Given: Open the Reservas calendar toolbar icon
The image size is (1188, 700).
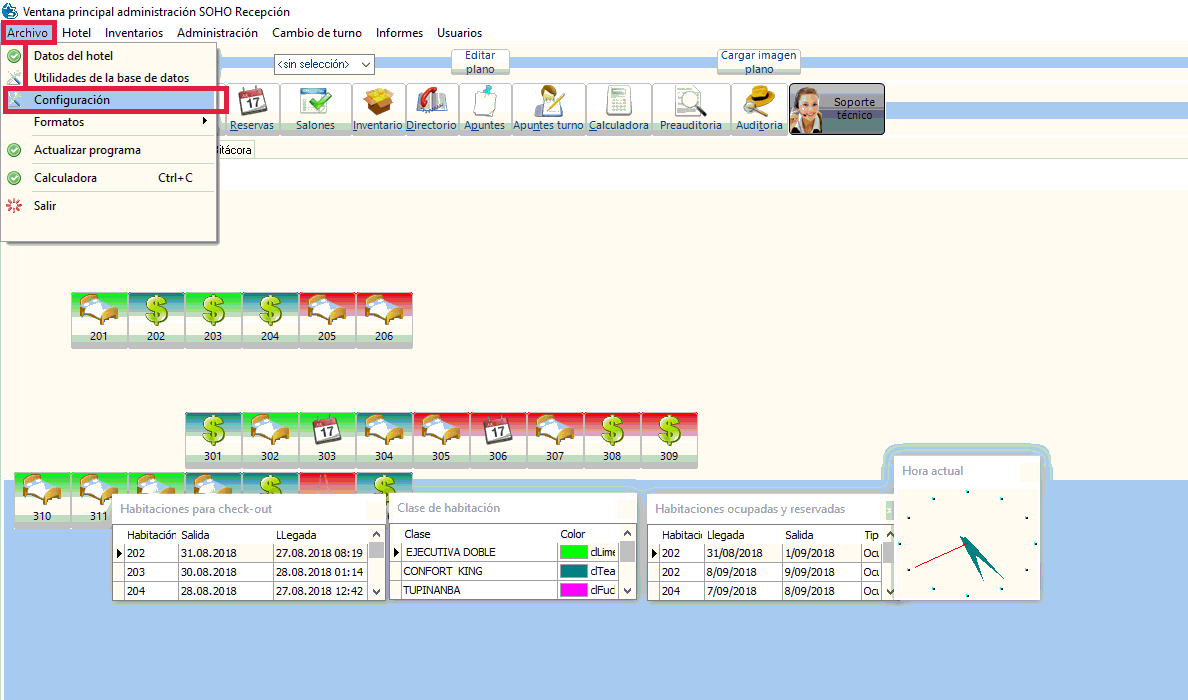Looking at the screenshot, I should pos(252,108).
